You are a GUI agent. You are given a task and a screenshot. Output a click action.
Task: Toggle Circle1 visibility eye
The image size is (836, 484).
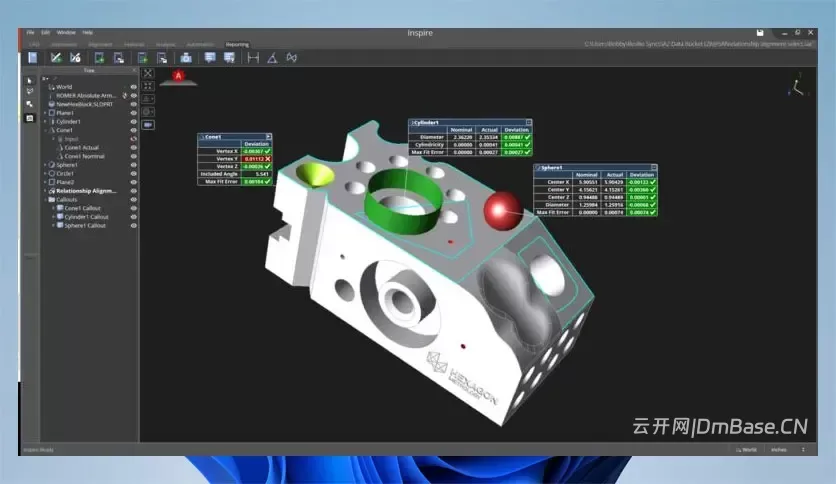(133, 174)
